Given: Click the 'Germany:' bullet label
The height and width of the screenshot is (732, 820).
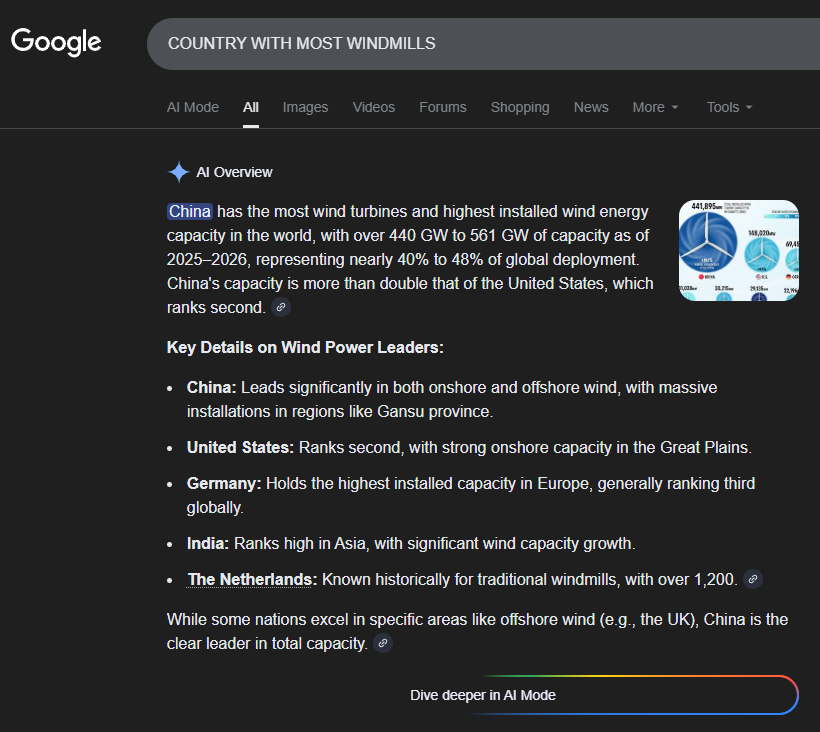Looking at the screenshot, I should pyautogui.click(x=224, y=484).
